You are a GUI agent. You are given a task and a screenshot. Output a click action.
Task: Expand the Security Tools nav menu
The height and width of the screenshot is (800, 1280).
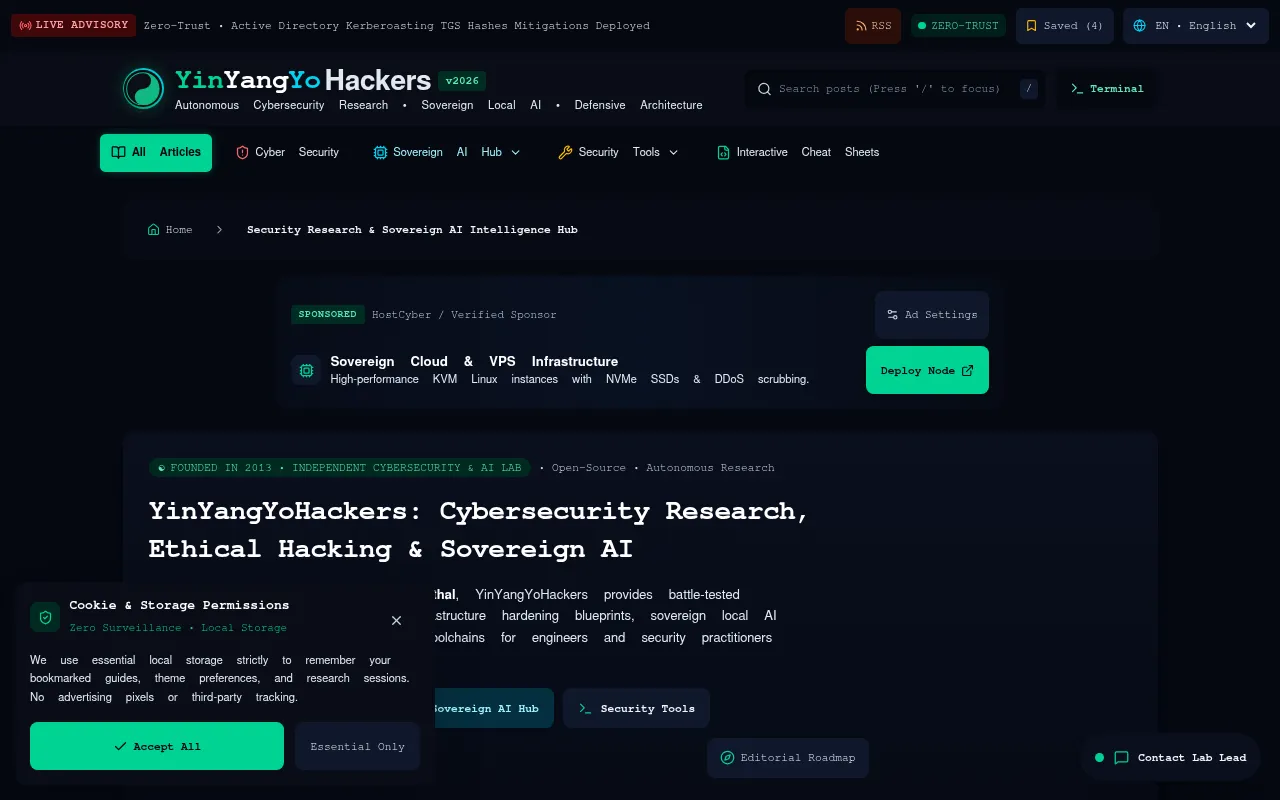coord(618,153)
